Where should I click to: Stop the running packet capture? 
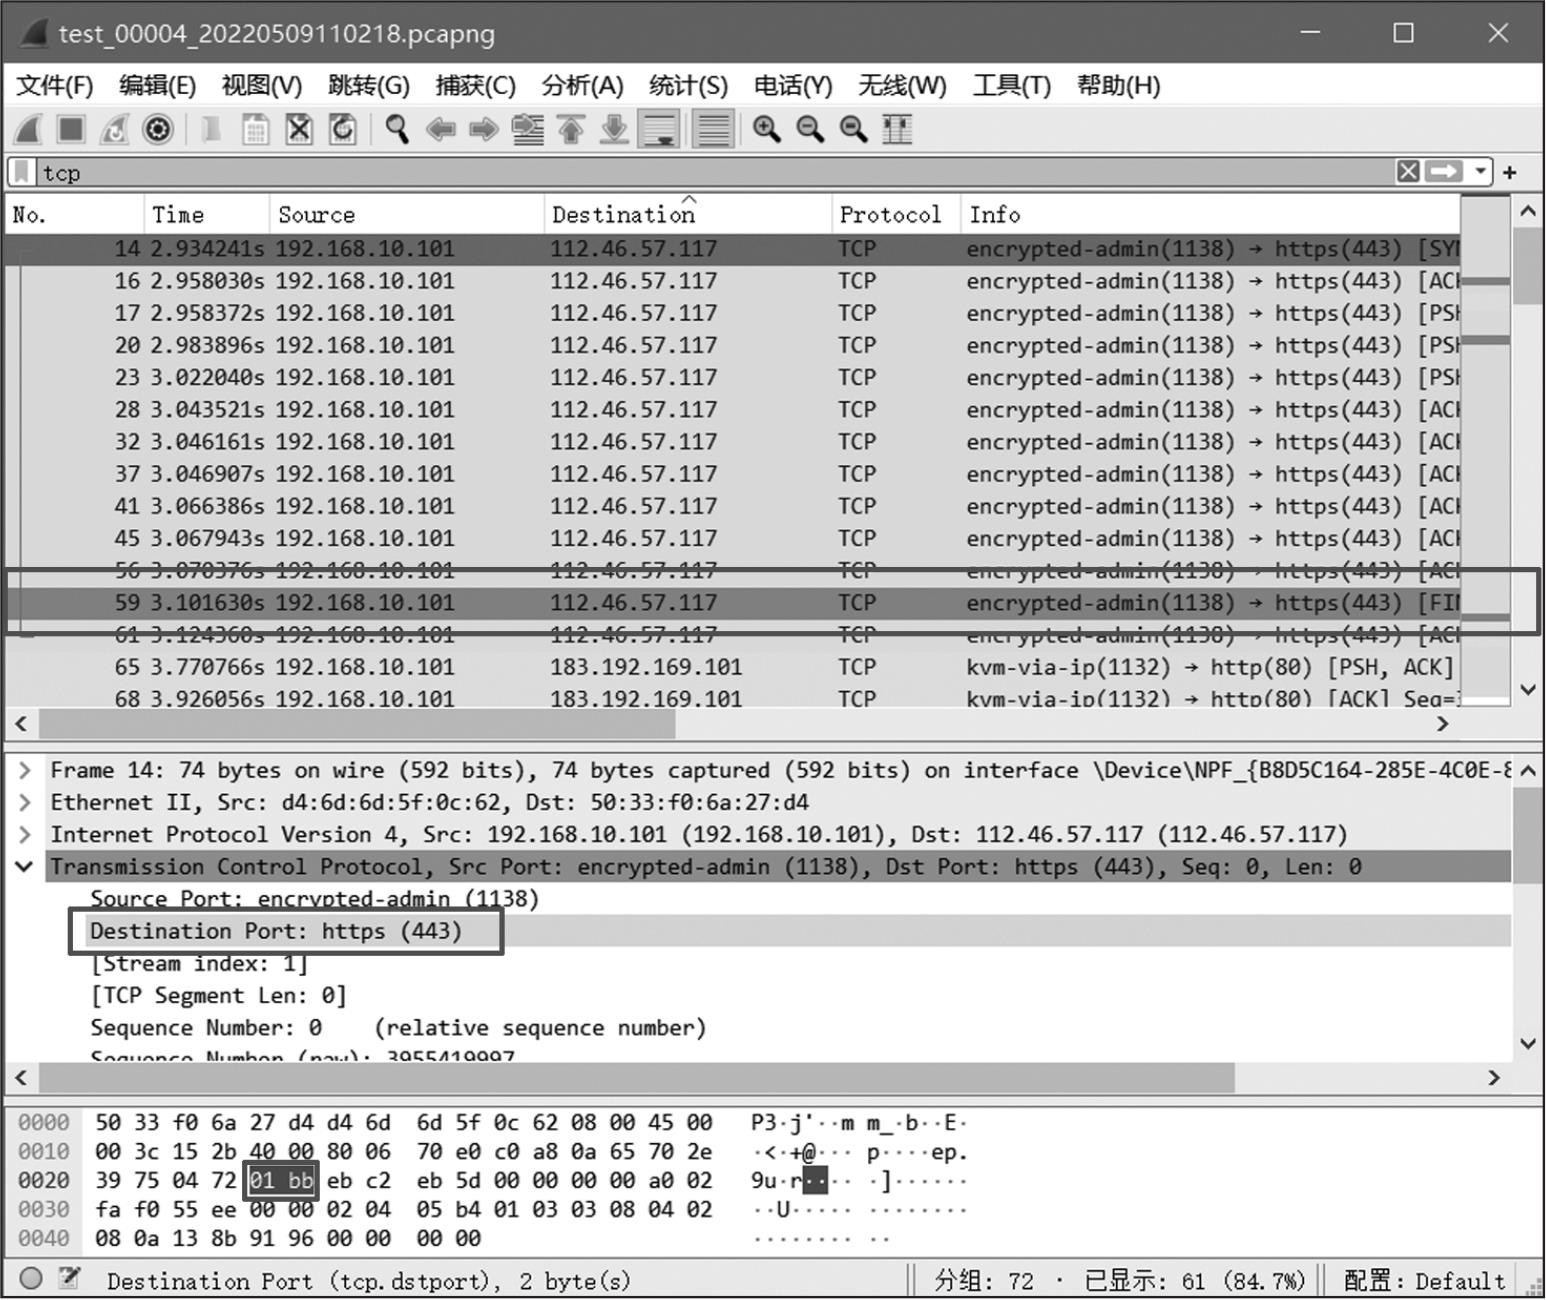point(70,129)
